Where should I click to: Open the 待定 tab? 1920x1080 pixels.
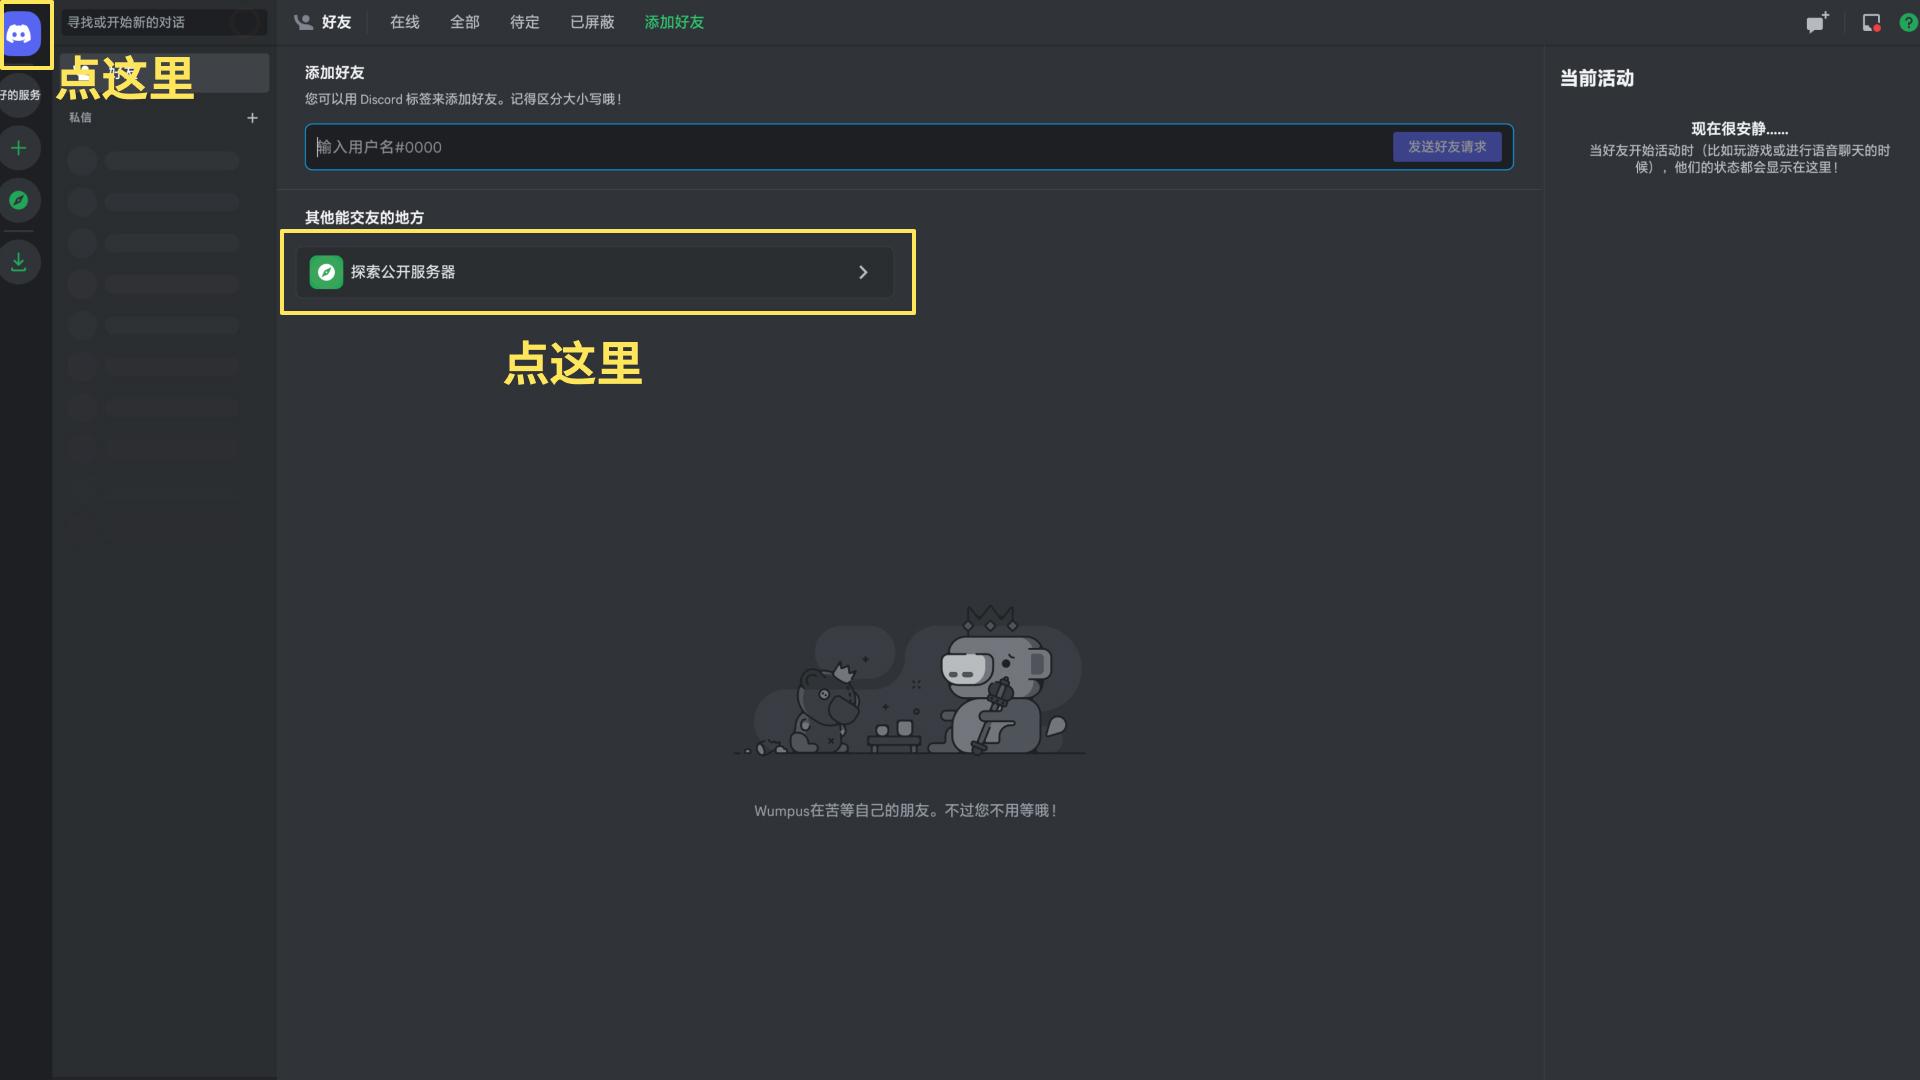point(524,22)
